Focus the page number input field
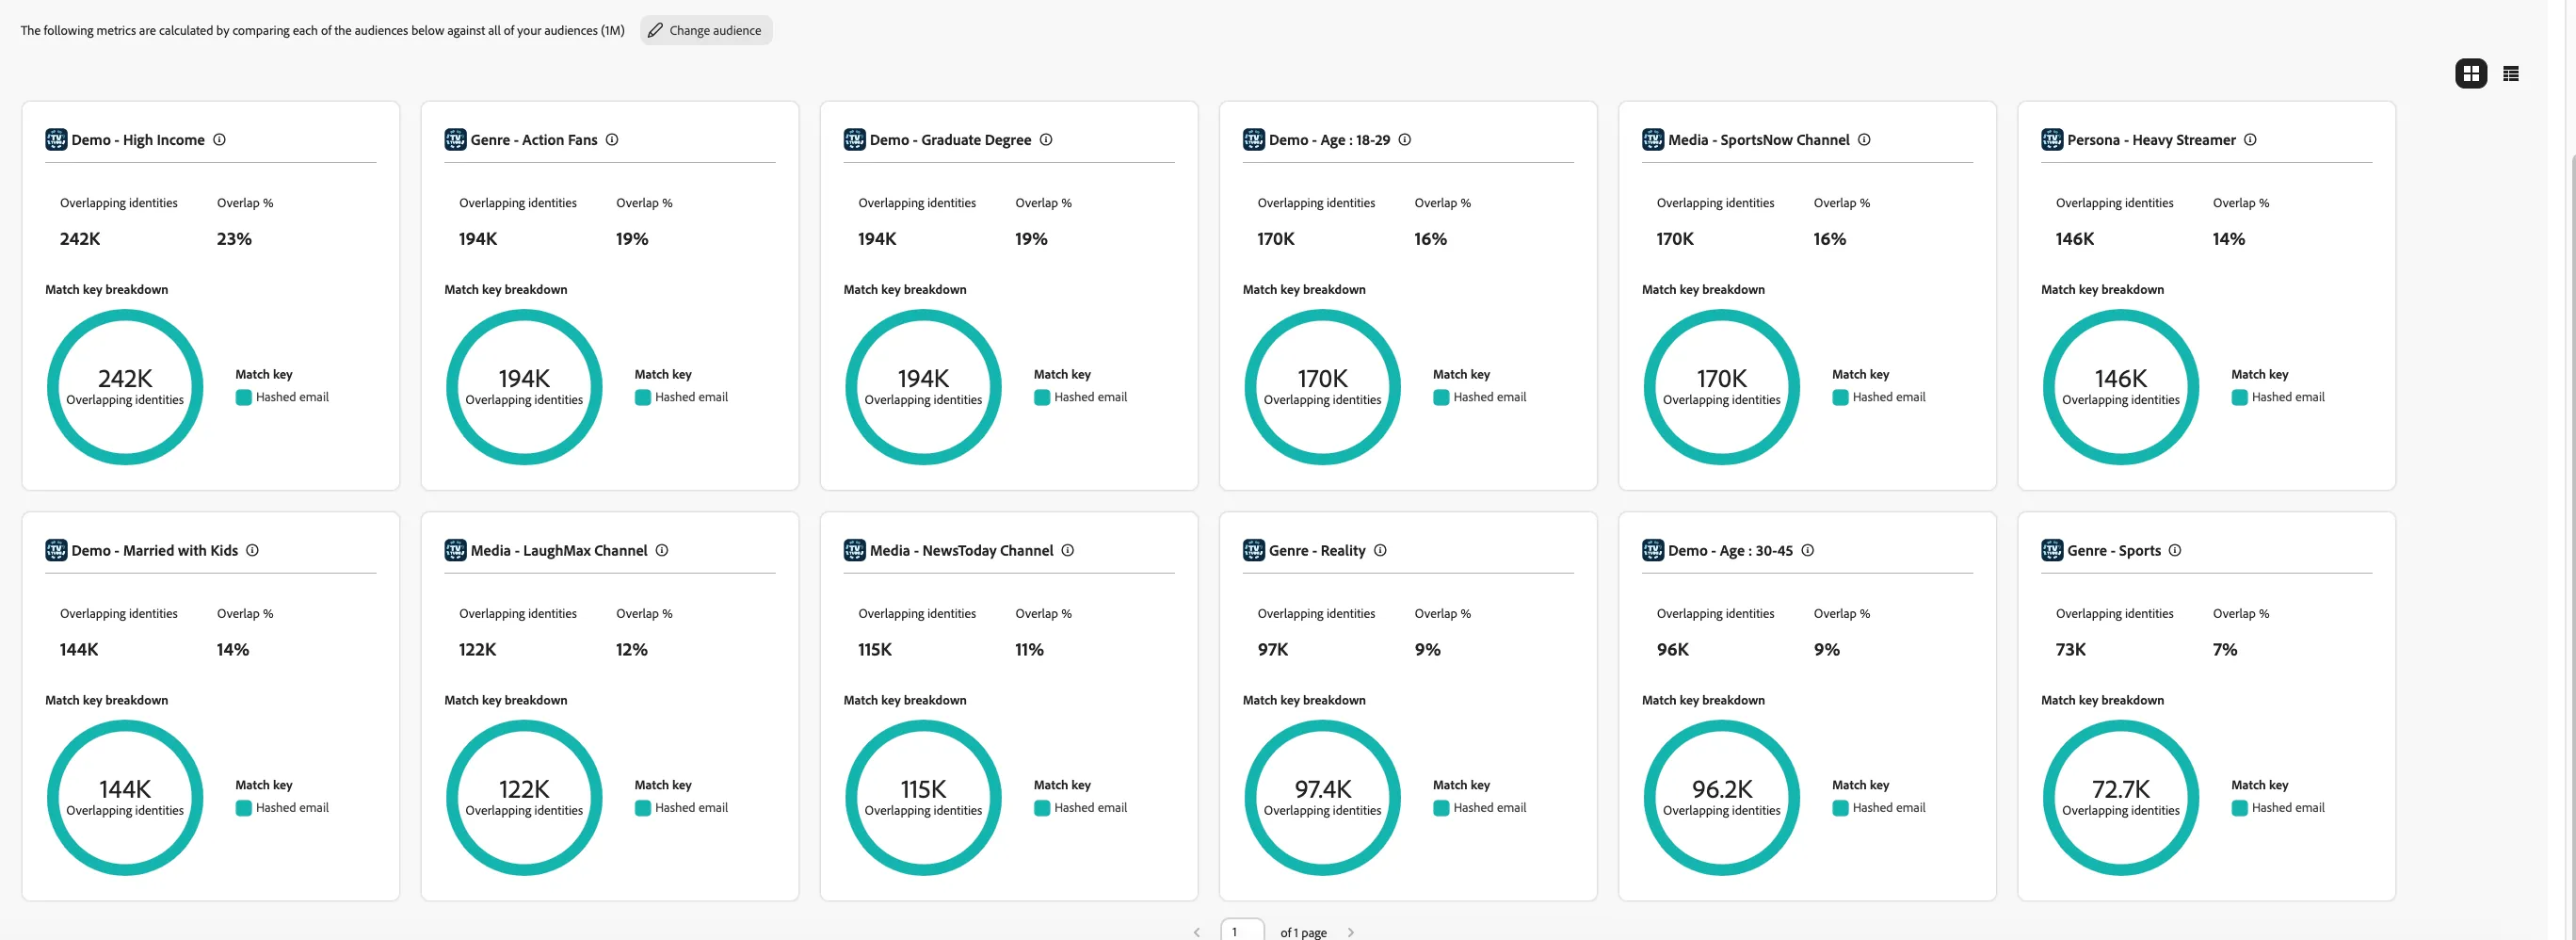2576x940 pixels. coord(1242,930)
